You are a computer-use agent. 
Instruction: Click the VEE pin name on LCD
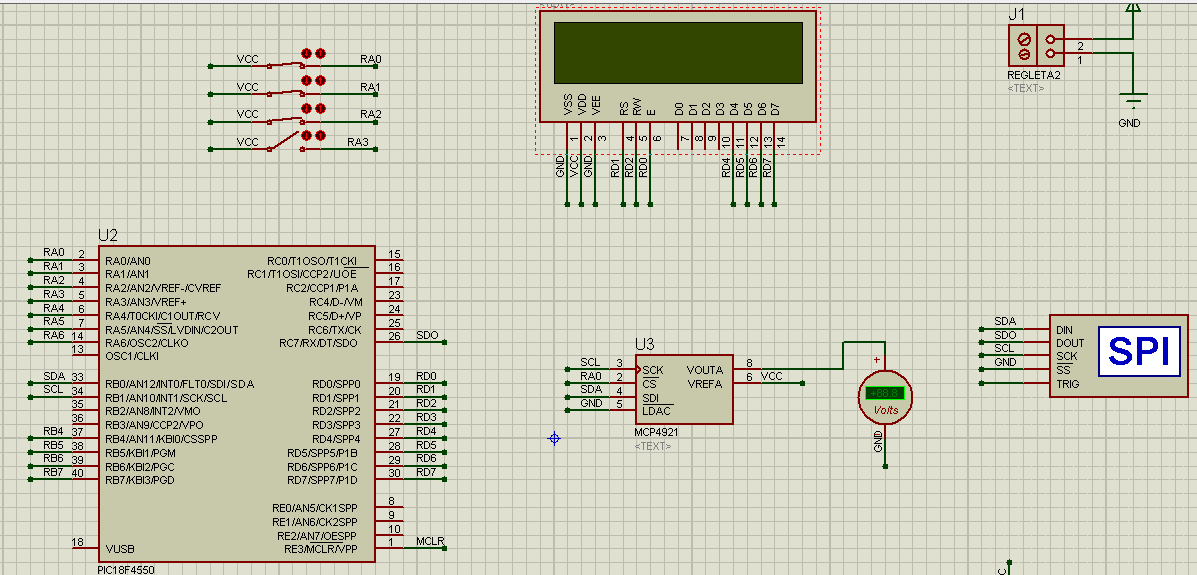point(596,105)
